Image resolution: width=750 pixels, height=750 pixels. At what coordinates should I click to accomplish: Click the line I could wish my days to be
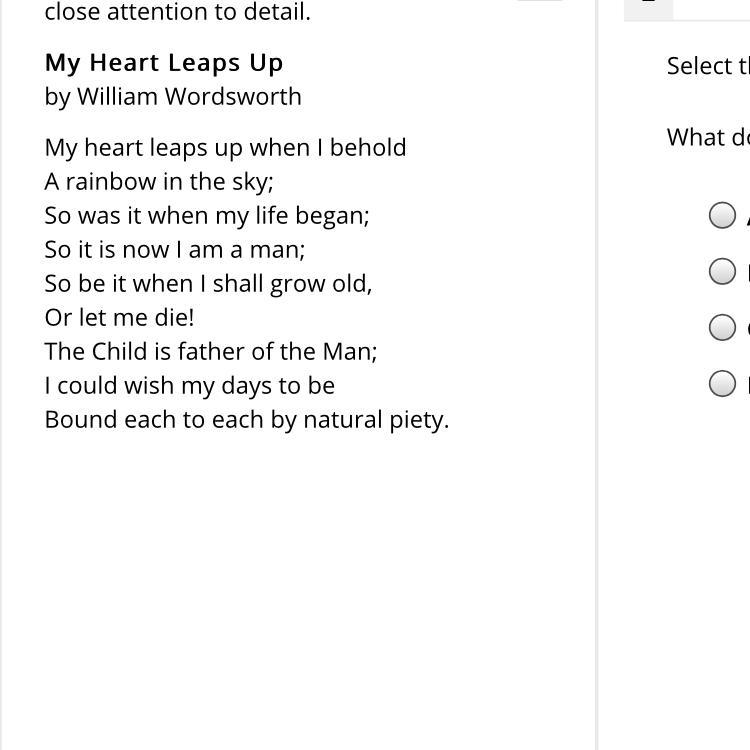(x=189, y=386)
